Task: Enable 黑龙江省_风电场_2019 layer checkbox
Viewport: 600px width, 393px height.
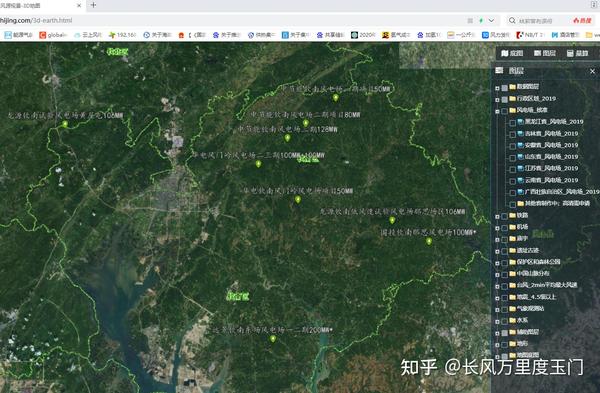Action: pyautogui.click(x=512, y=123)
